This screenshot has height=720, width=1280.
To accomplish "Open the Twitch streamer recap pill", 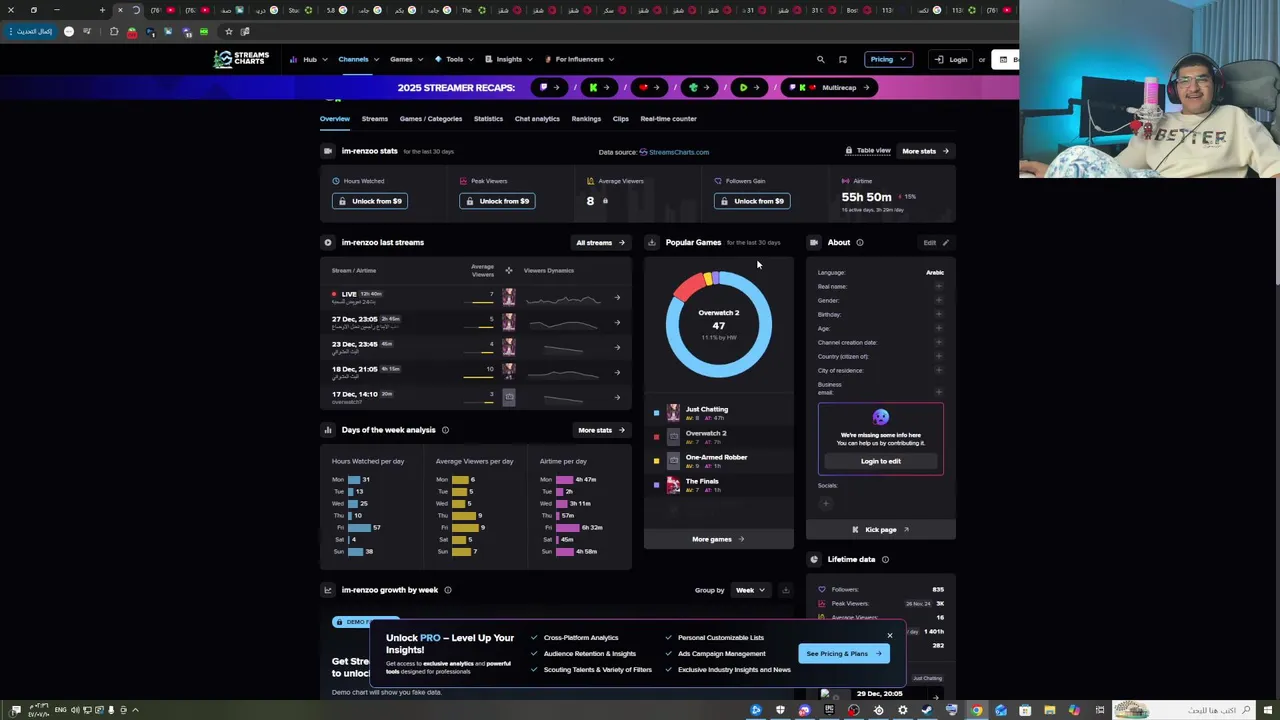I will click(550, 88).
